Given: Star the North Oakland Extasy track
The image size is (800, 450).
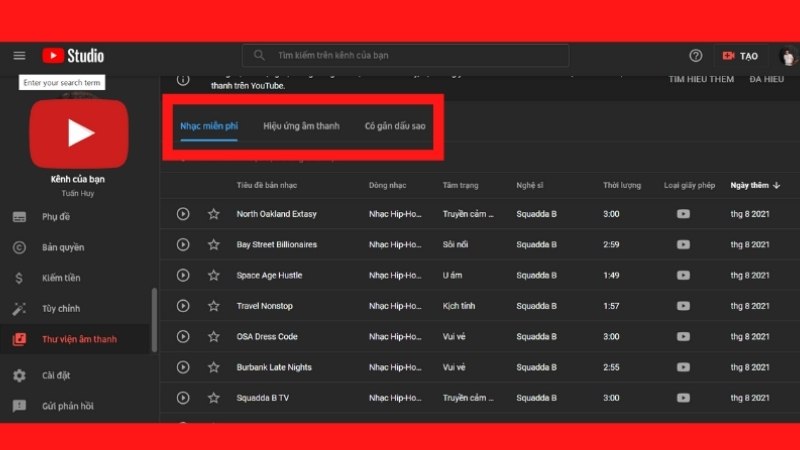Looking at the screenshot, I should click(x=214, y=214).
